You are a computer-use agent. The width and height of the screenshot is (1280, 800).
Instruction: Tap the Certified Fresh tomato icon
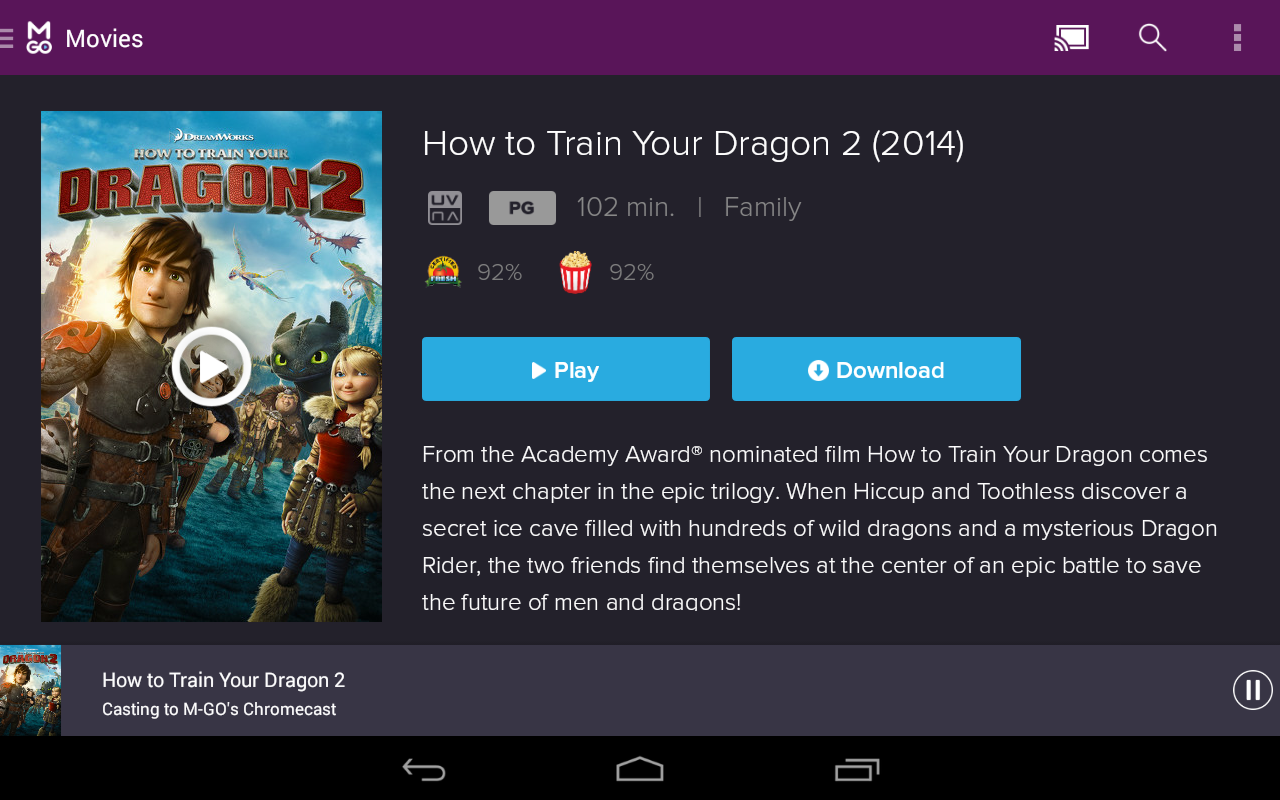pos(444,272)
